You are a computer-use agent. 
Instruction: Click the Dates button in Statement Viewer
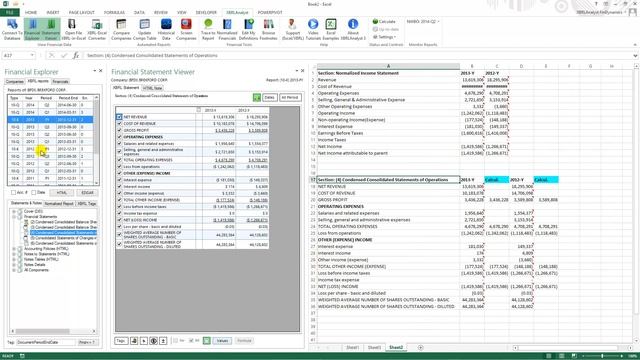coord(269,98)
